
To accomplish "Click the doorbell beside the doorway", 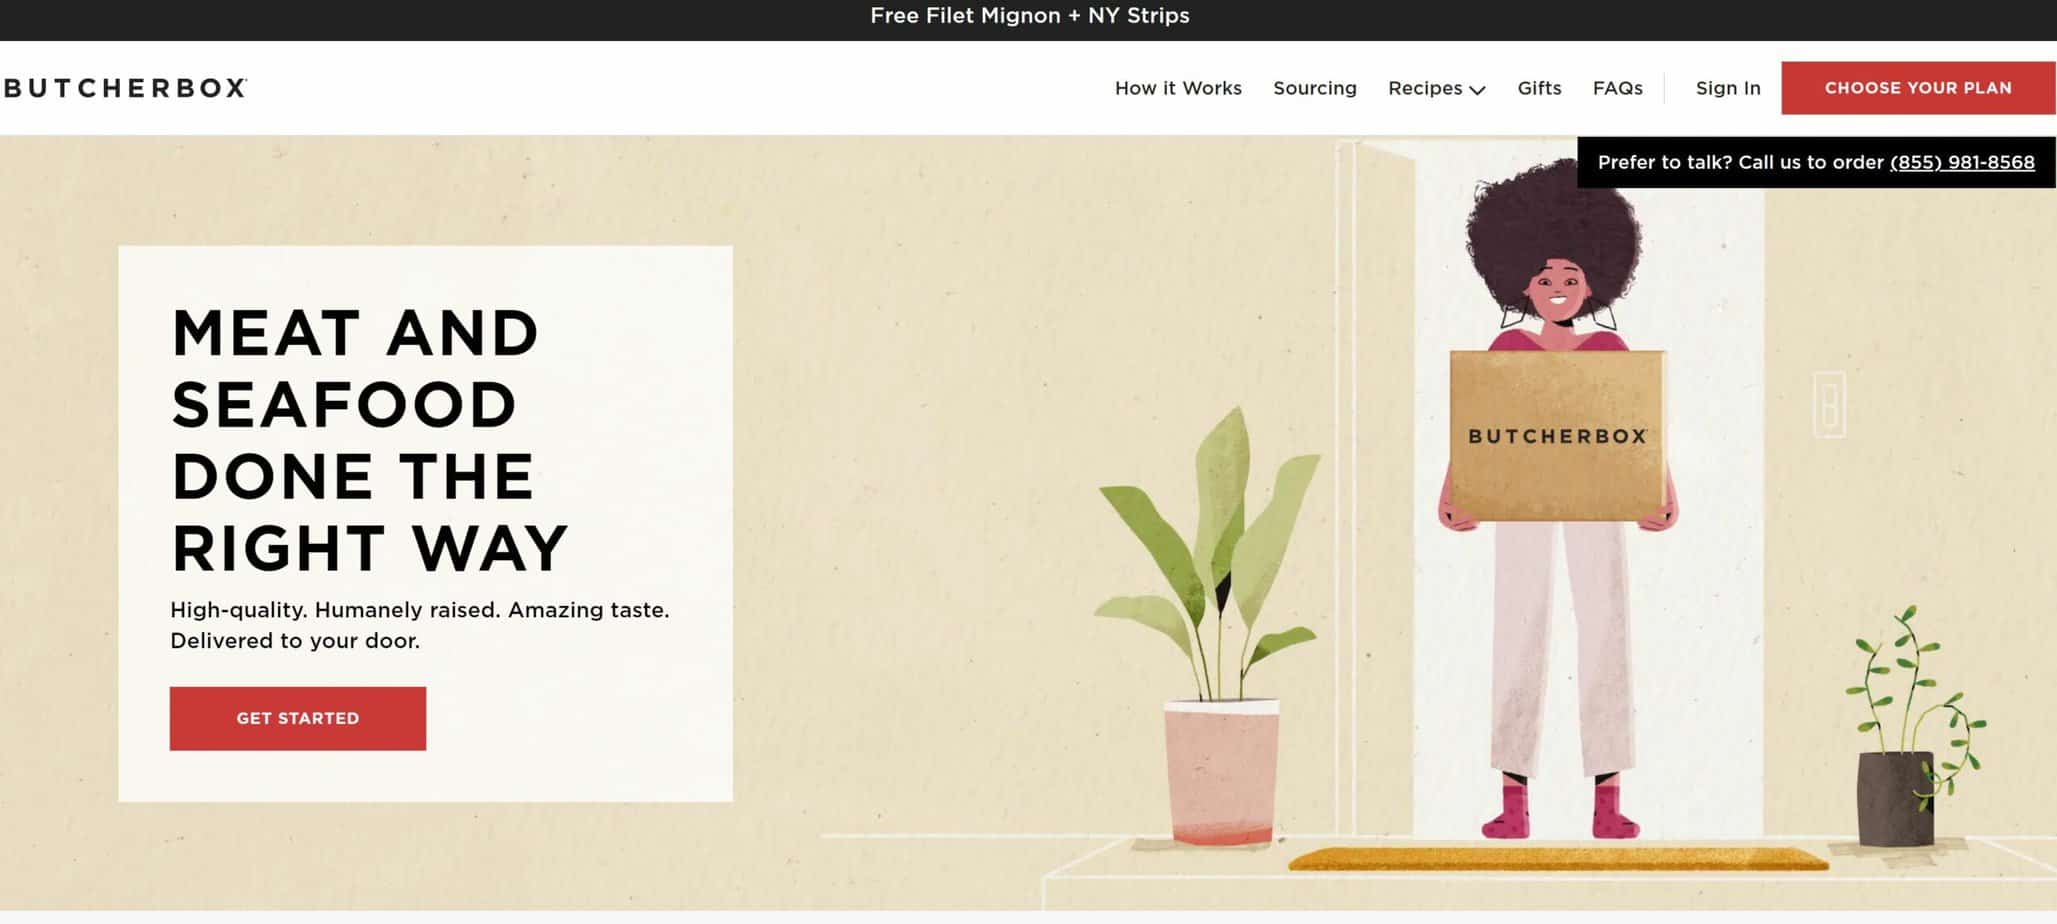I will [1828, 404].
